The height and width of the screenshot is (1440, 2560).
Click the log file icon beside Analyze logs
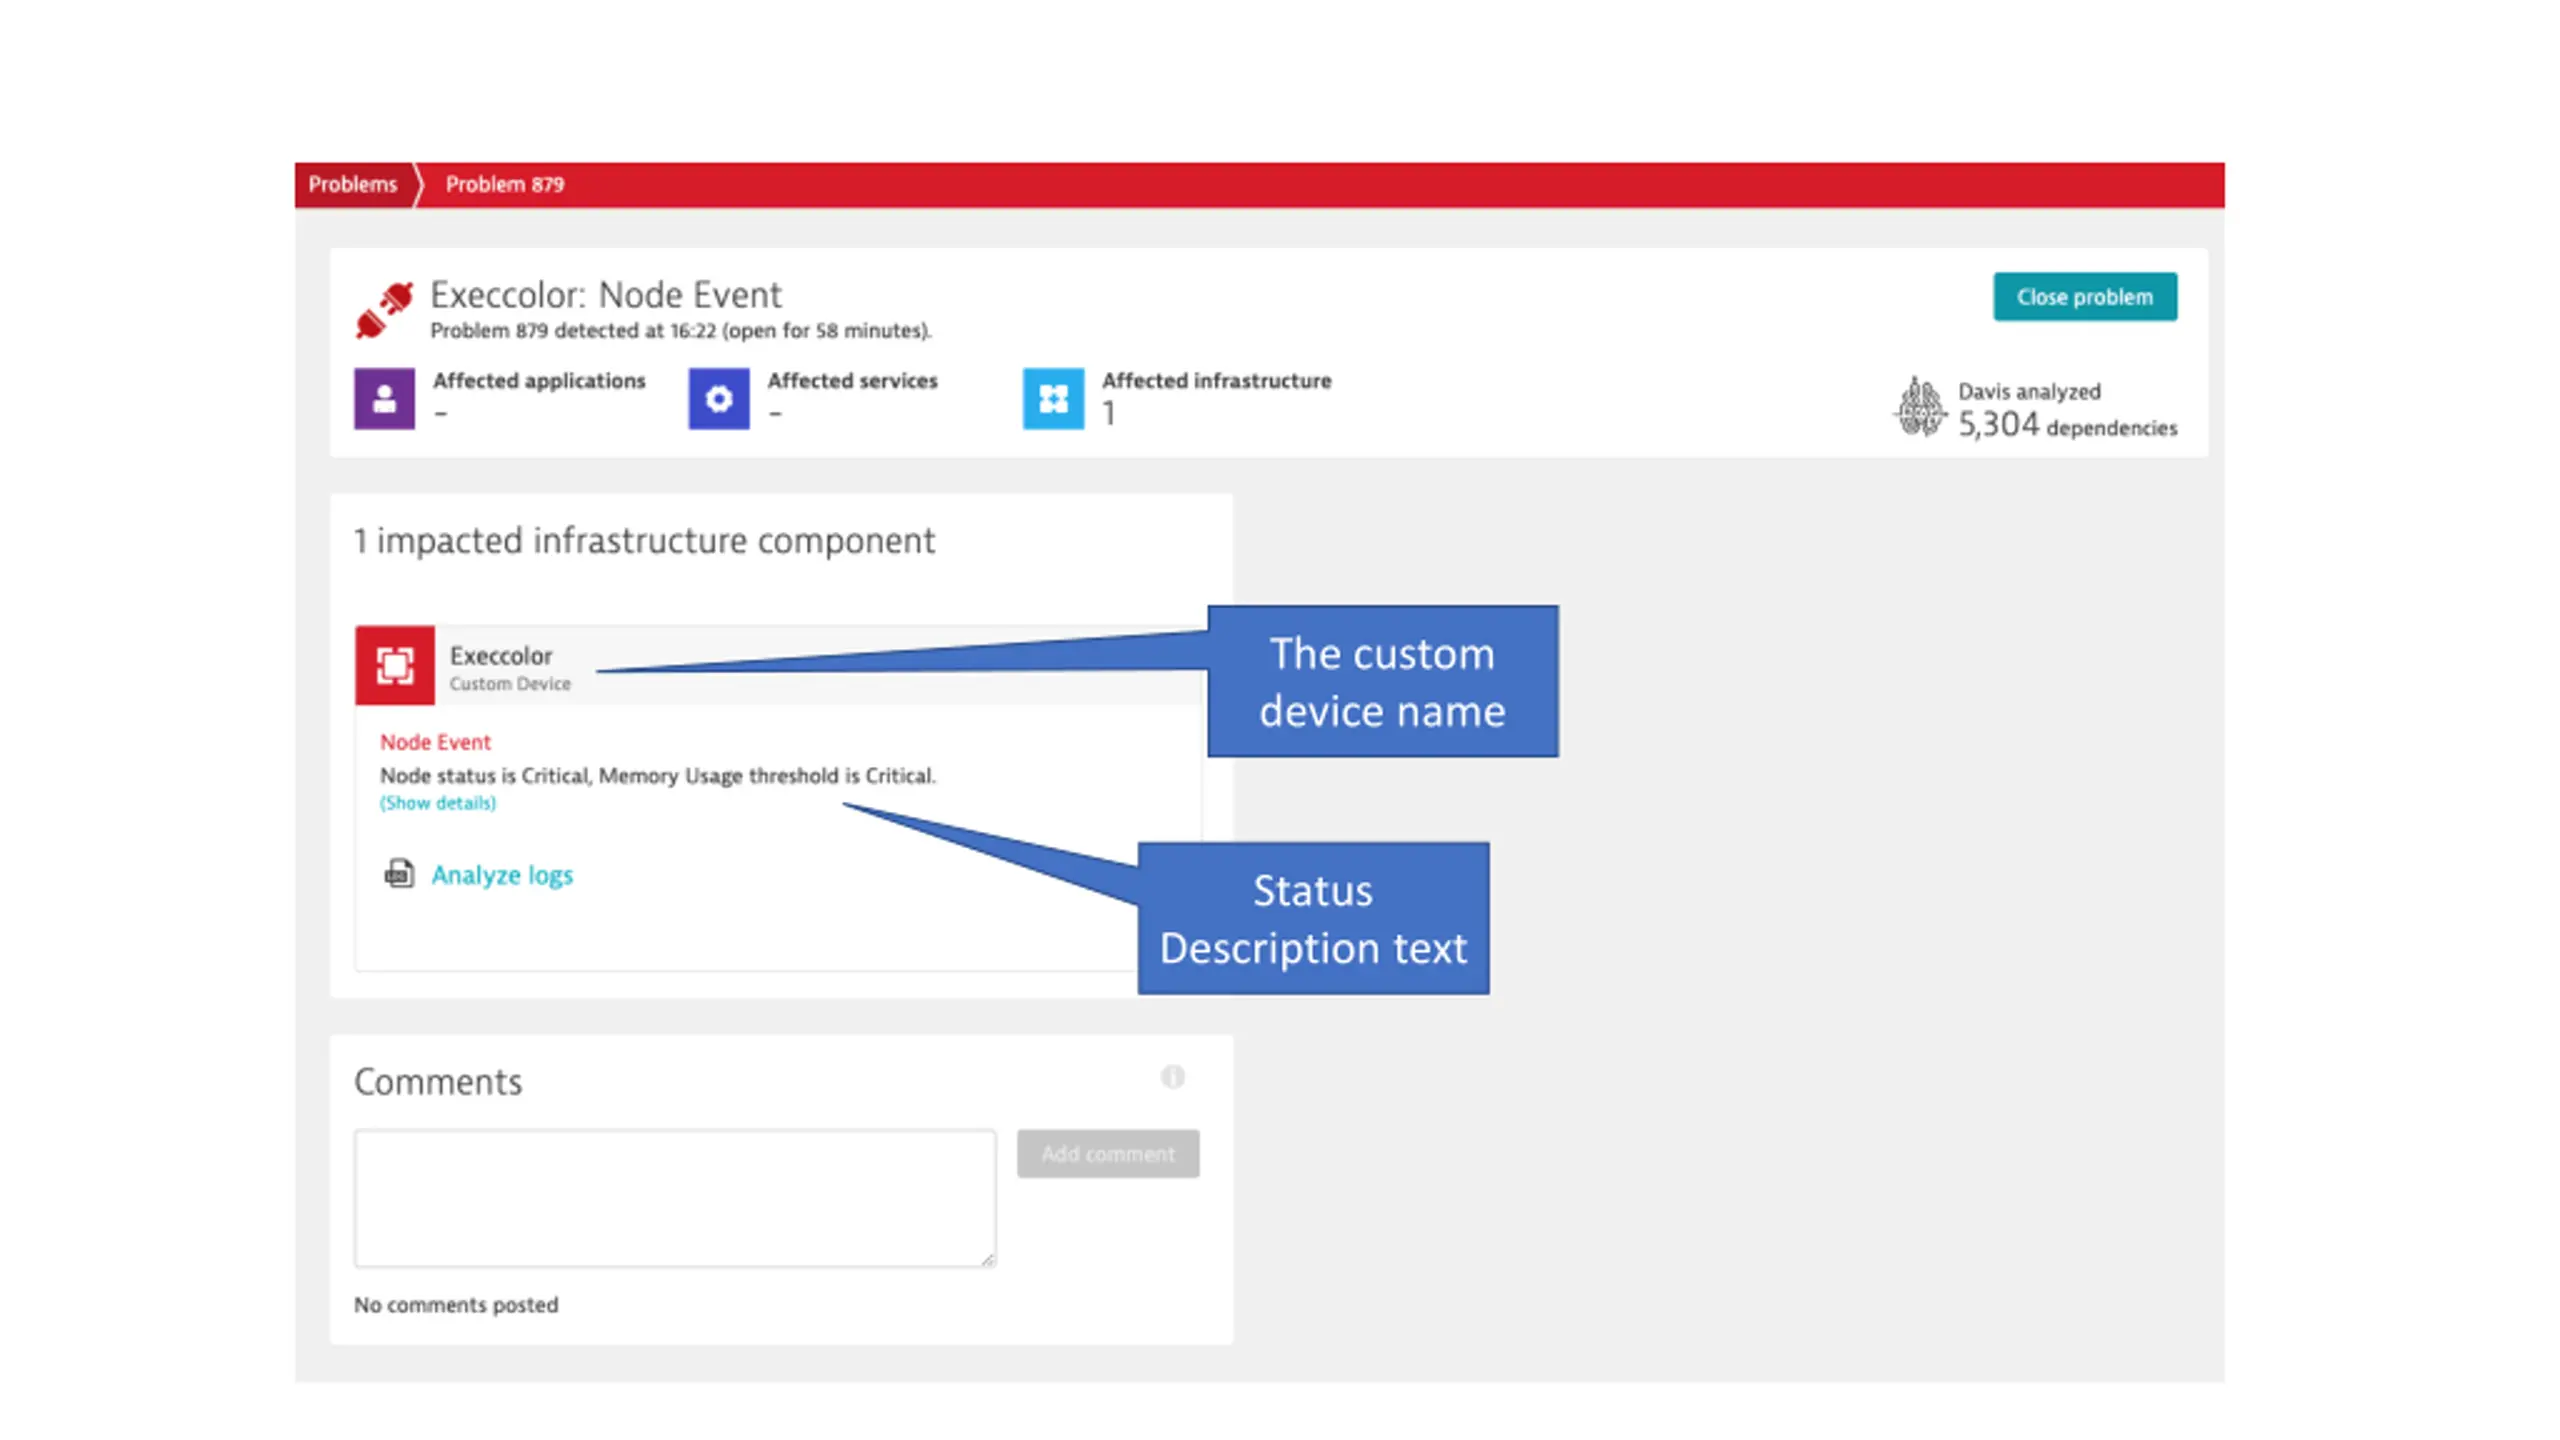[399, 874]
